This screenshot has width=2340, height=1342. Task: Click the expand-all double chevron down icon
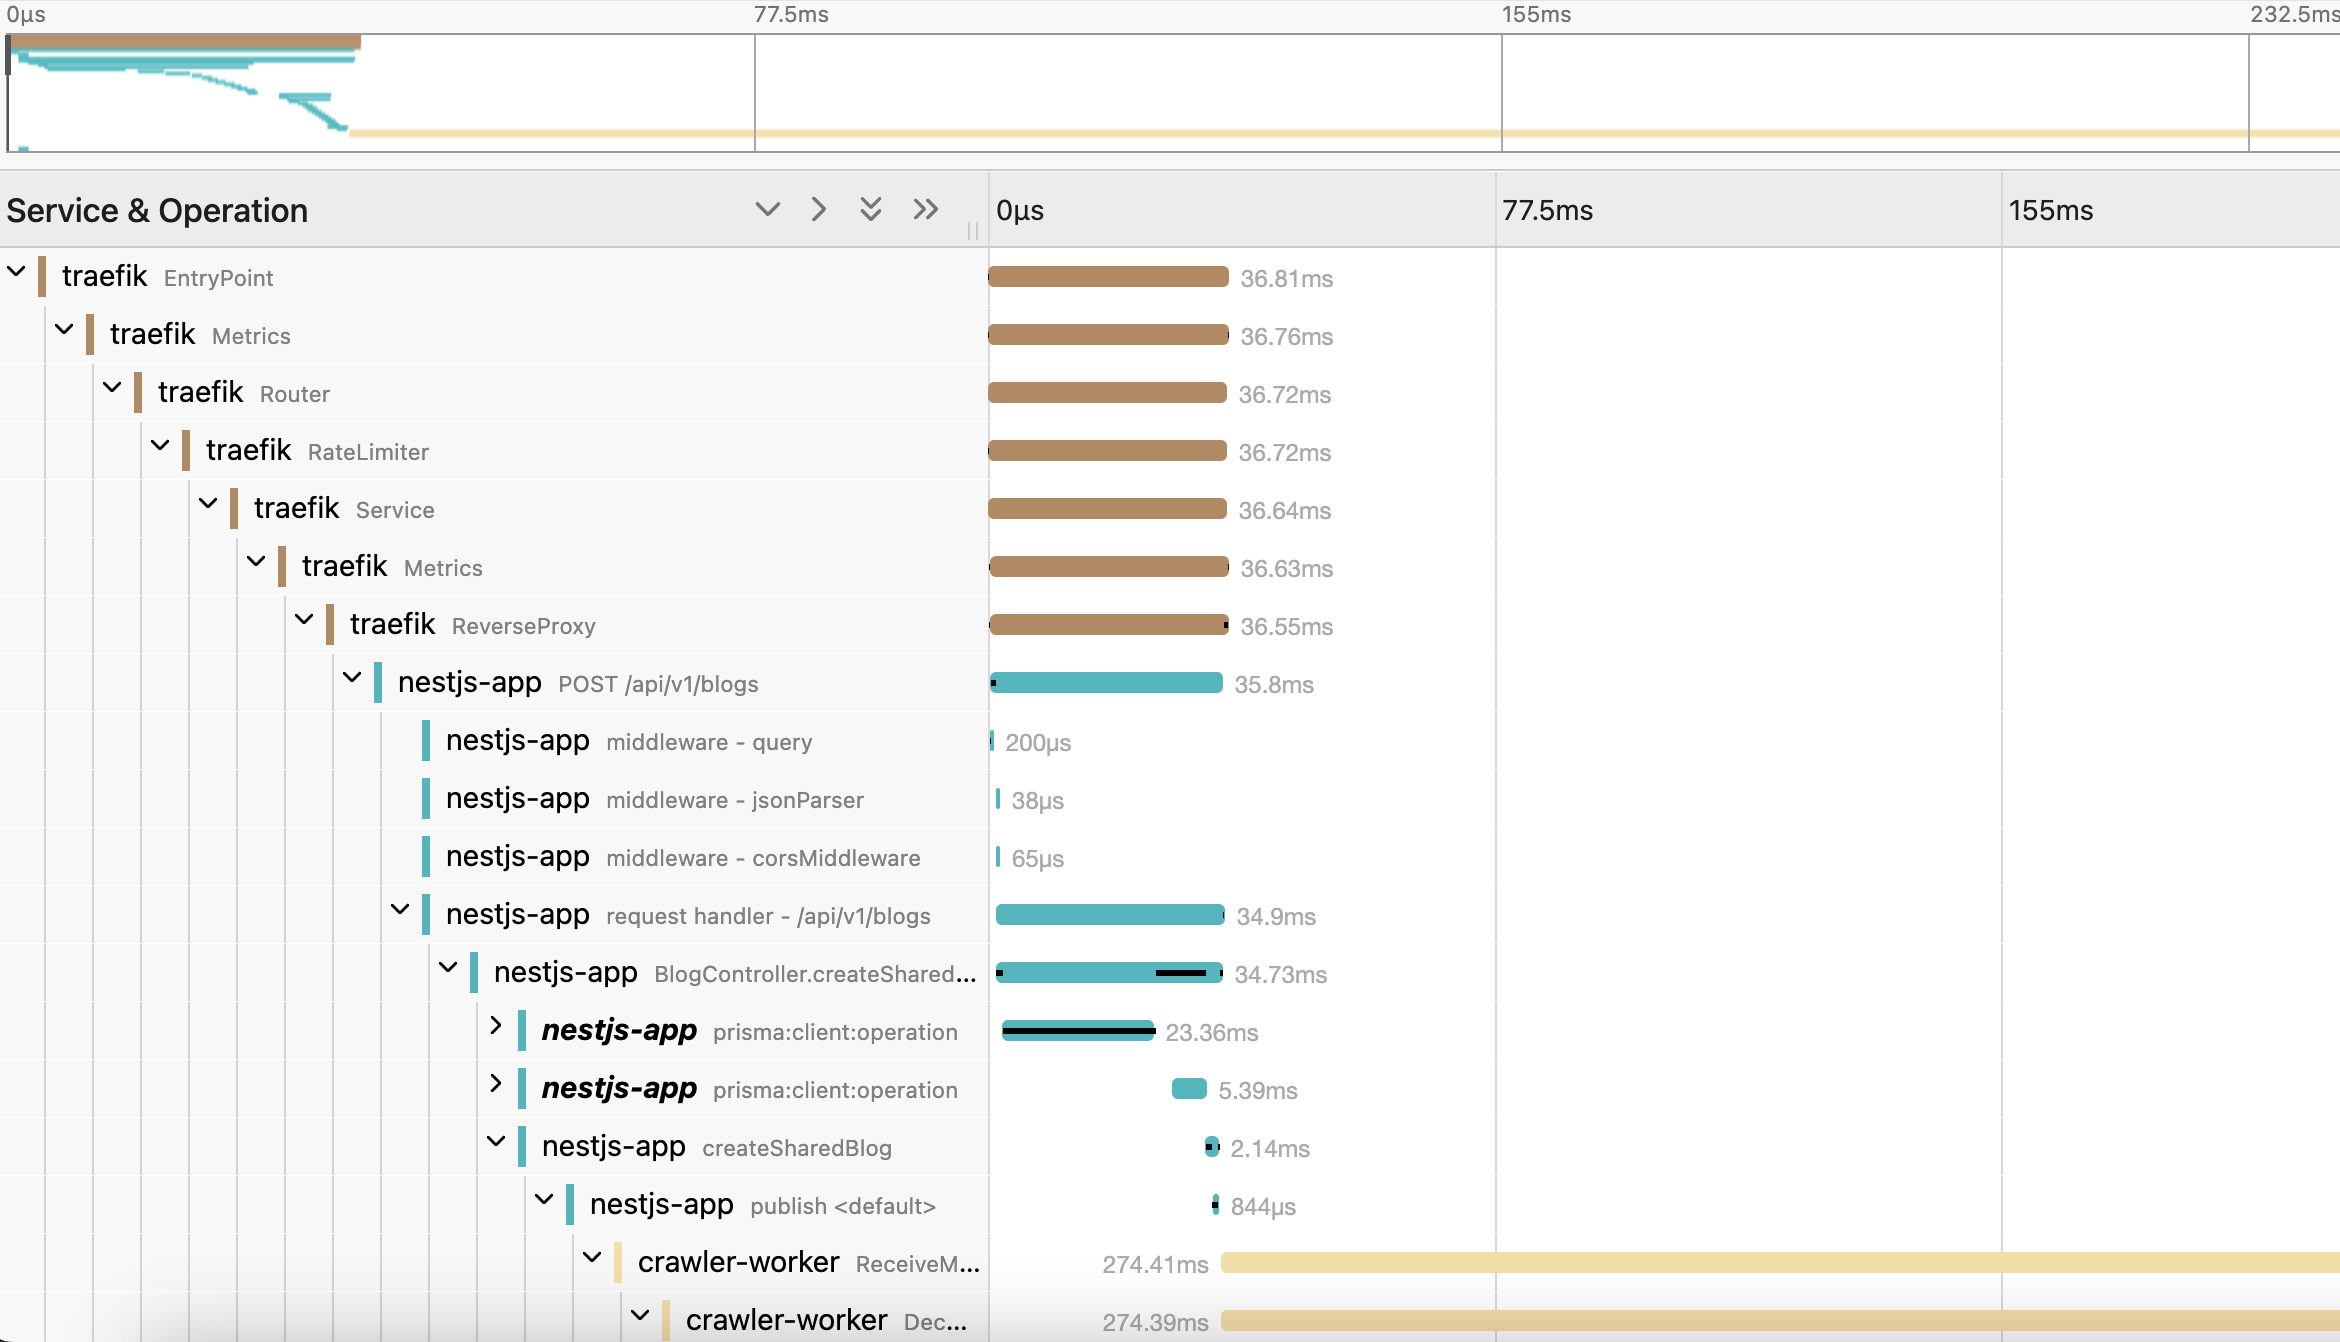coord(871,209)
